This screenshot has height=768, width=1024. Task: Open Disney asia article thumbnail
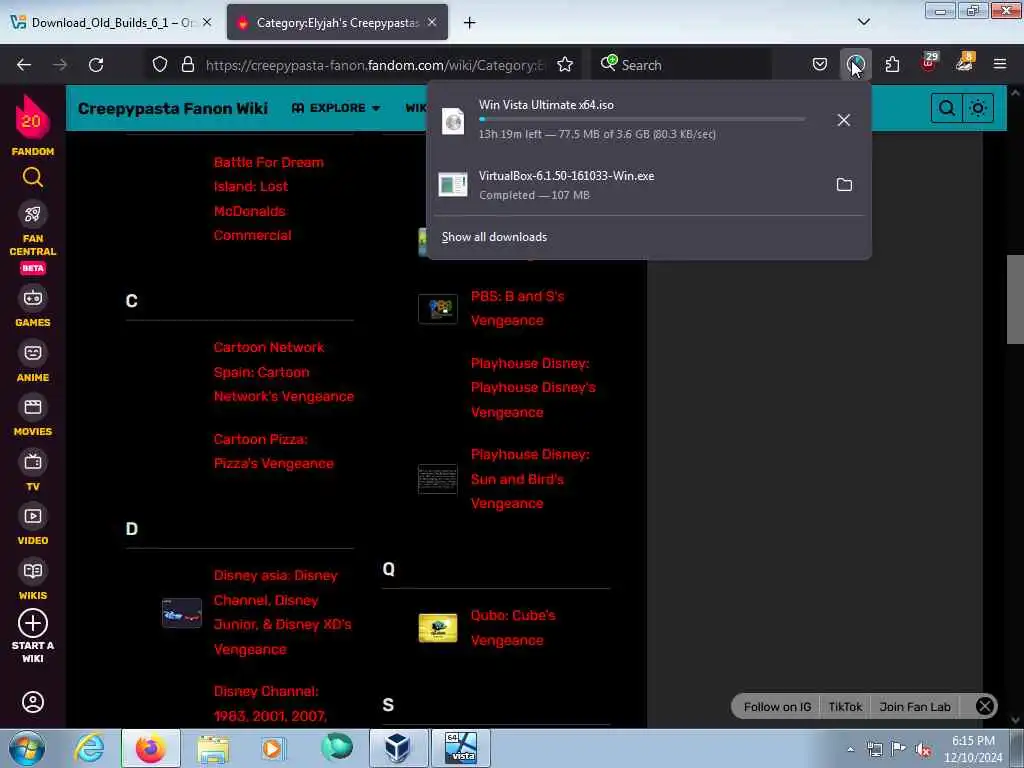pyautogui.click(x=182, y=613)
